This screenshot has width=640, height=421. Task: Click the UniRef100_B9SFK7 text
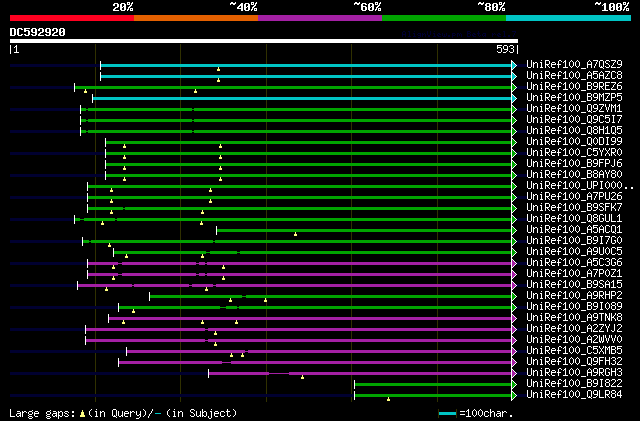pos(574,208)
